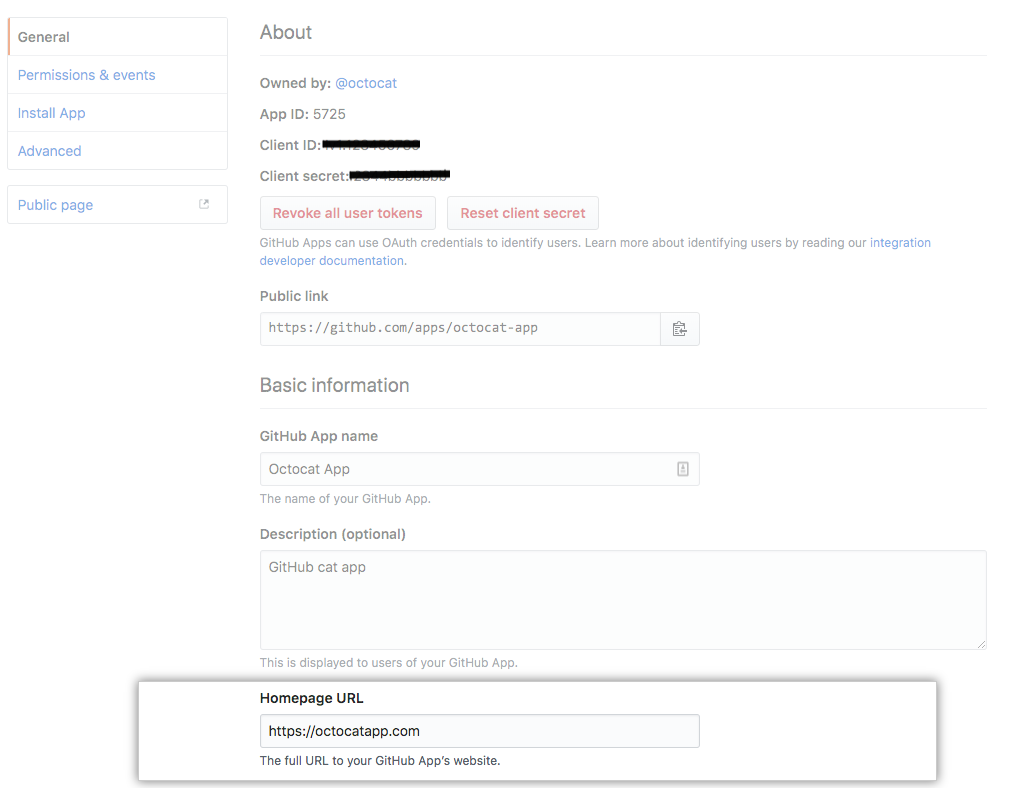1012x788 pixels.
Task: Open the Install App section
Action: (51, 112)
